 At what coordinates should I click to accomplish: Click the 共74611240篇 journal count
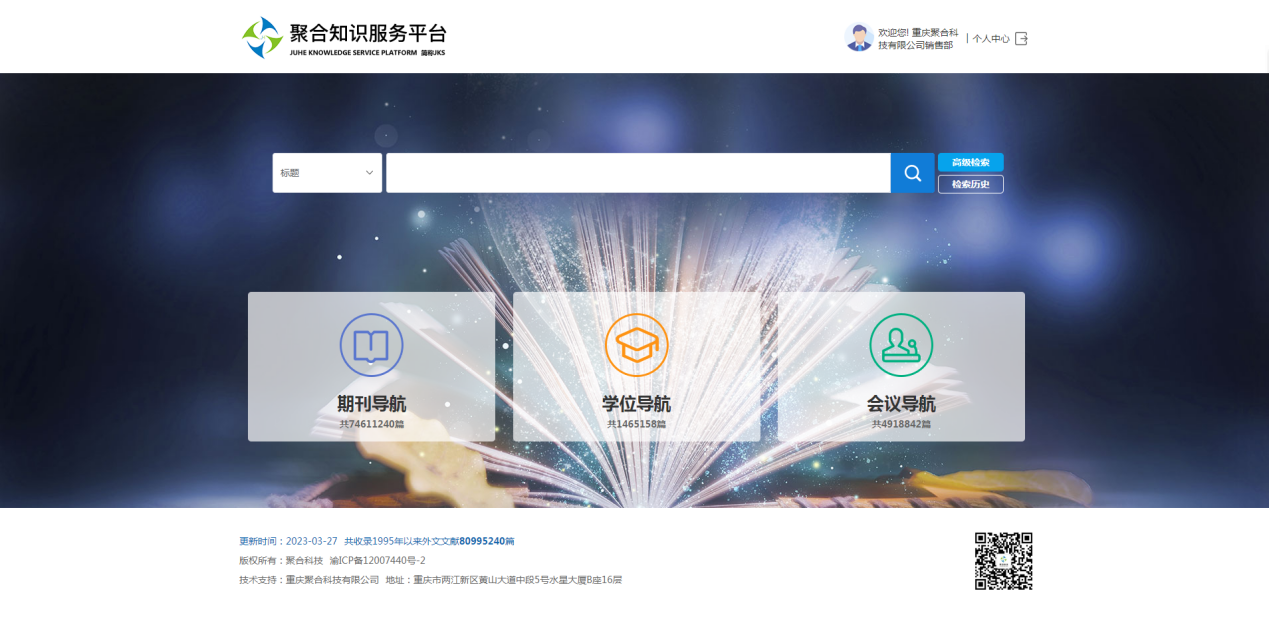pyautogui.click(x=371, y=424)
